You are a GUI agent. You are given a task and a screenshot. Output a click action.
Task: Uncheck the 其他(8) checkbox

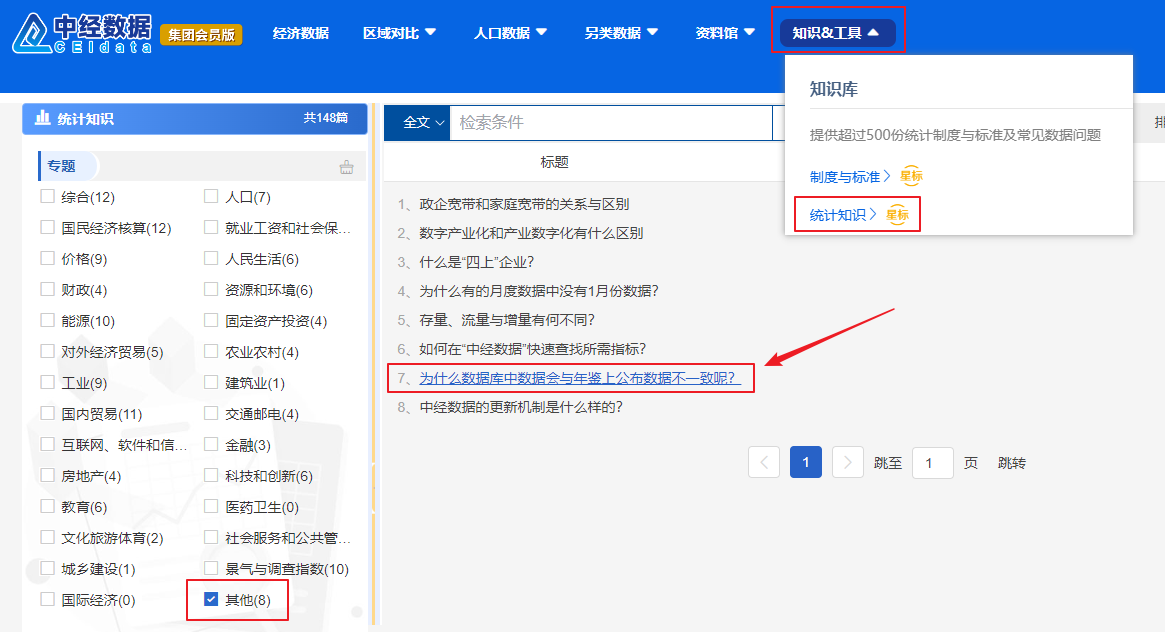pos(211,599)
